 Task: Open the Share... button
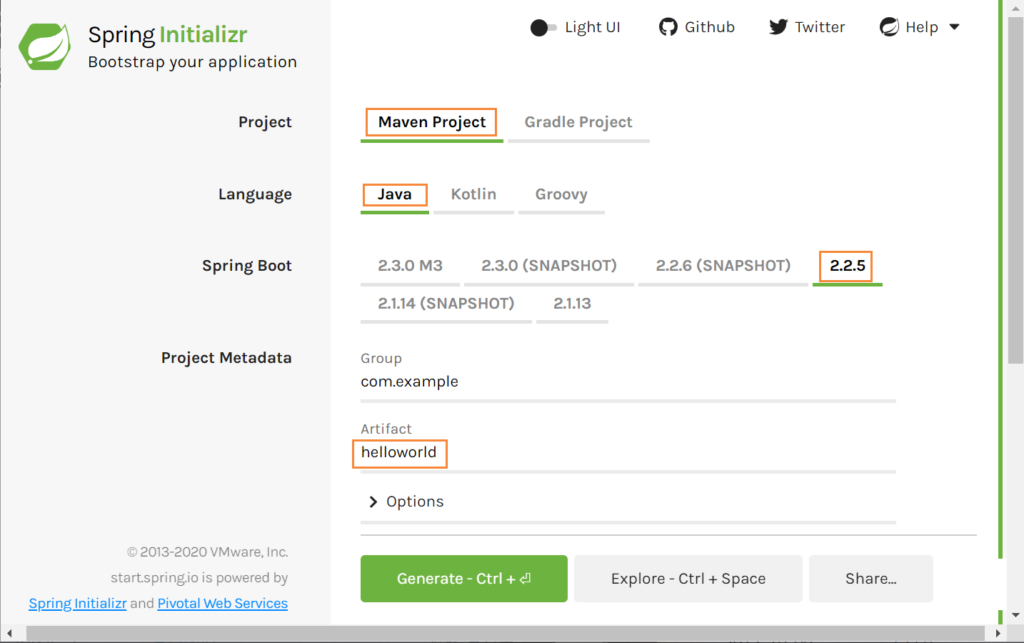click(871, 578)
